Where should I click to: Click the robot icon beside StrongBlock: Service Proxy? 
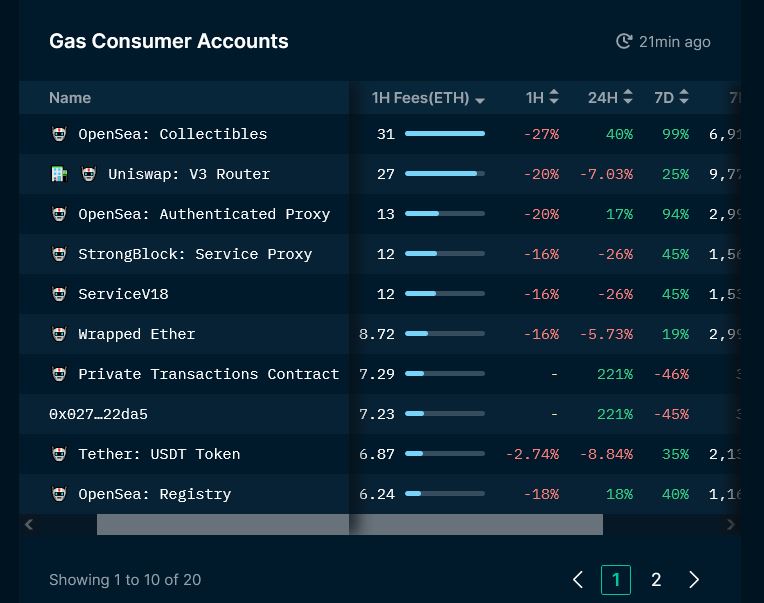(x=59, y=254)
